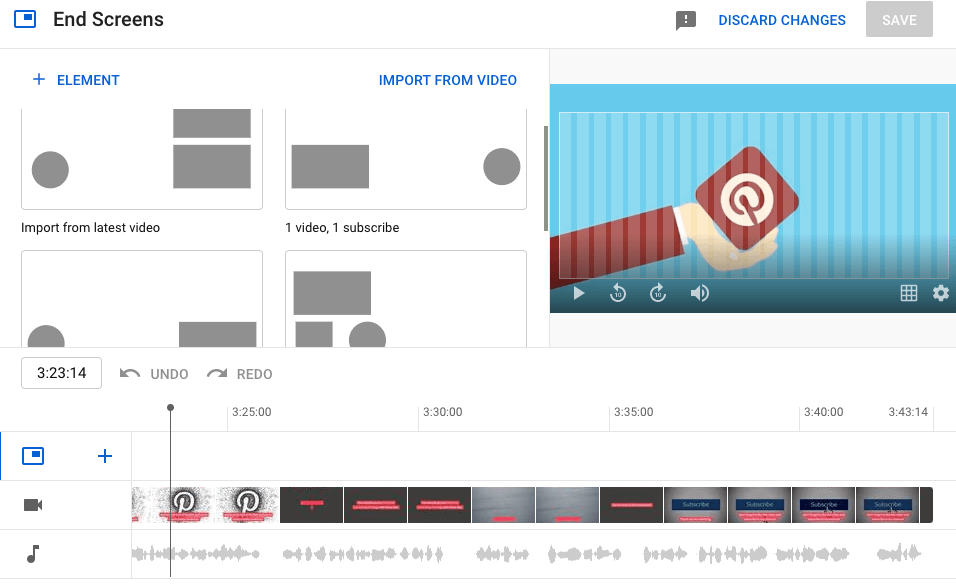Click the Pinterest logo in the preview

coord(747,199)
